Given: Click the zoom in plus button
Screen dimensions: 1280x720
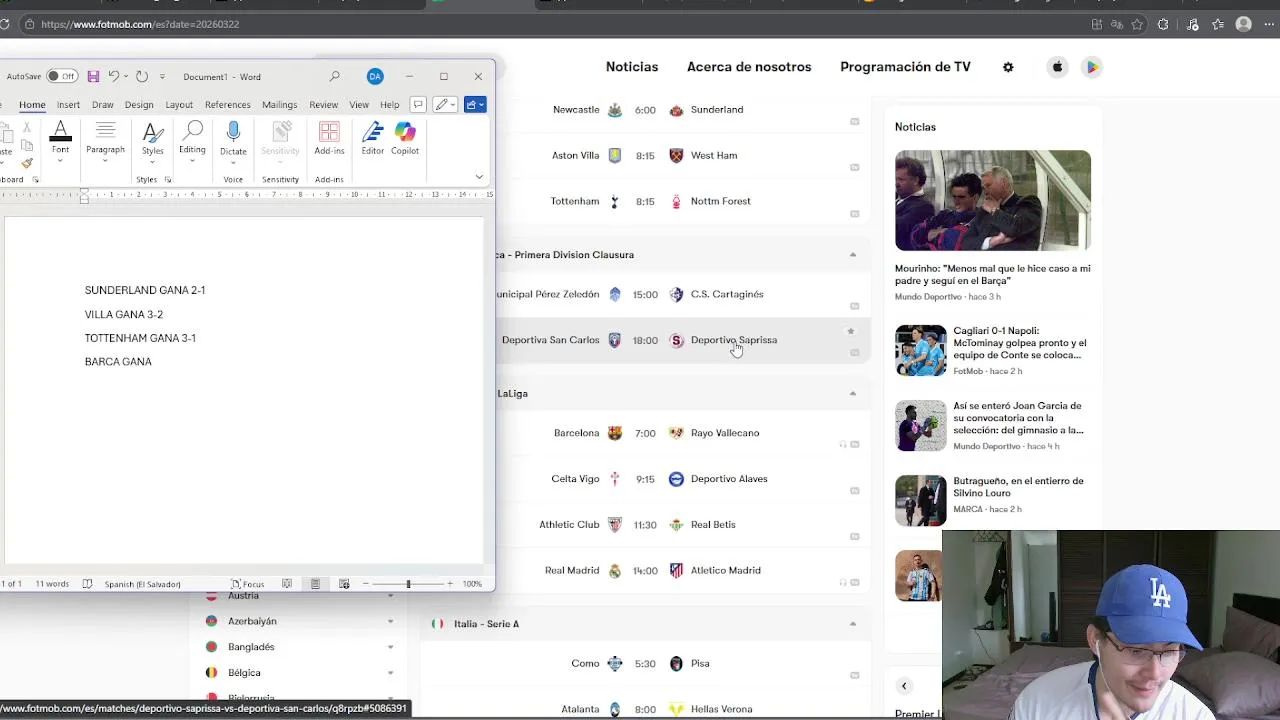Looking at the screenshot, I should pos(450,584).
